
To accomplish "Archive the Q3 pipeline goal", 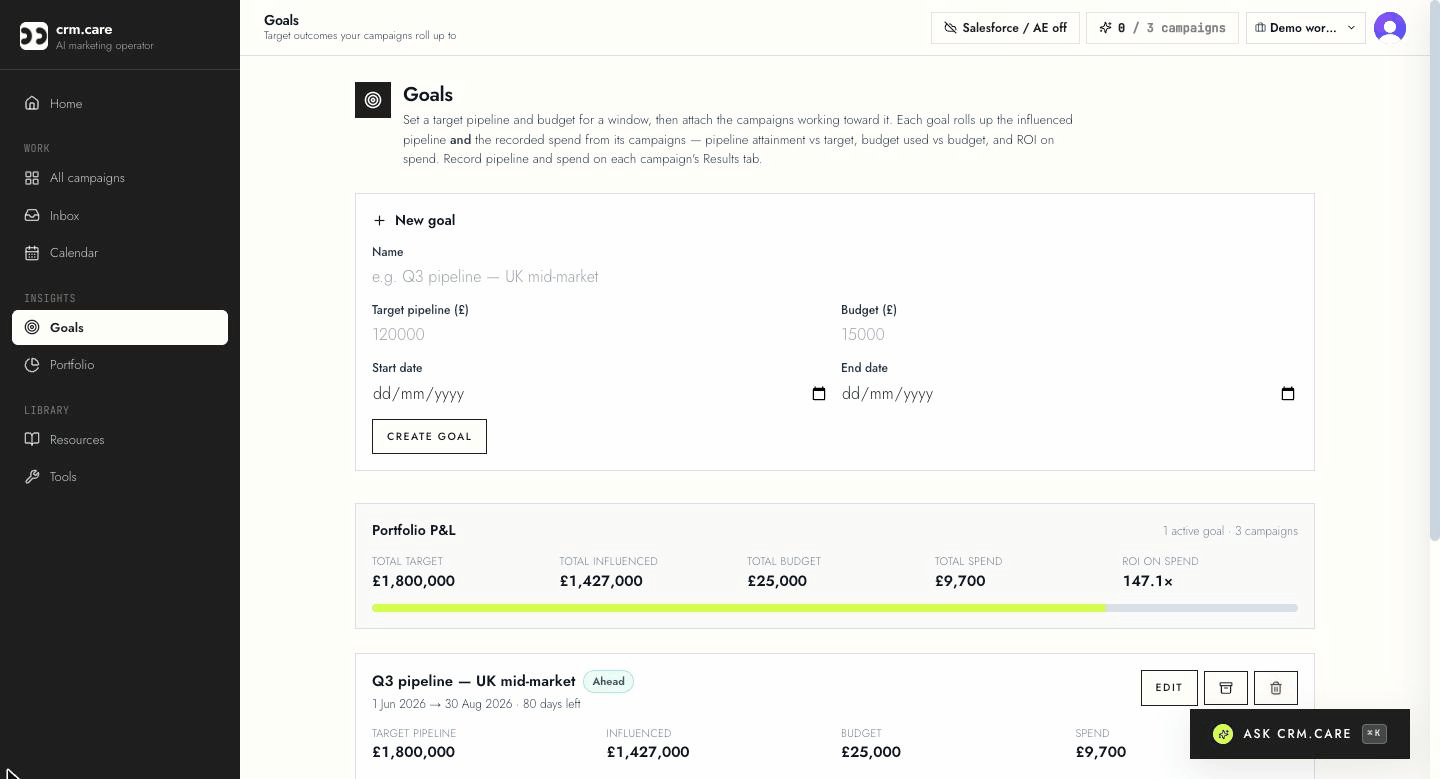I will [x=1226, y=688].
